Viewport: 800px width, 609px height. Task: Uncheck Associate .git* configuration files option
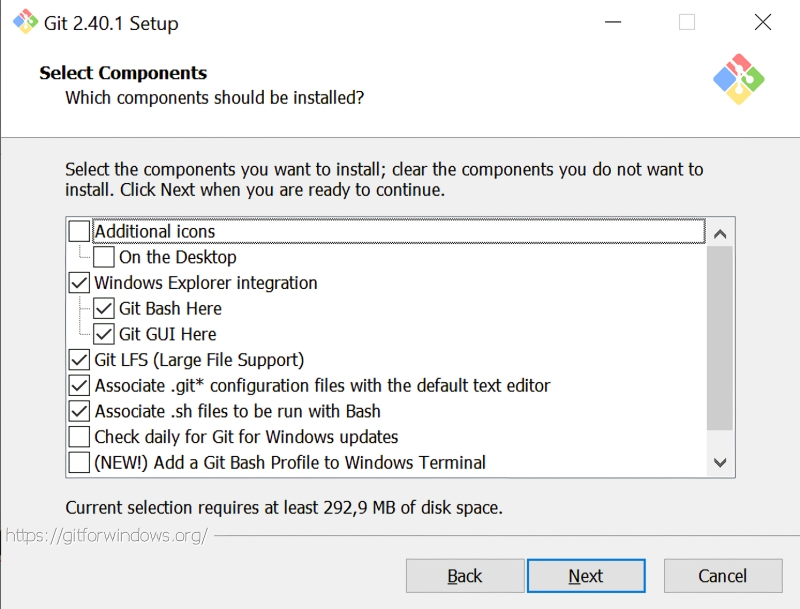point(79,386)
